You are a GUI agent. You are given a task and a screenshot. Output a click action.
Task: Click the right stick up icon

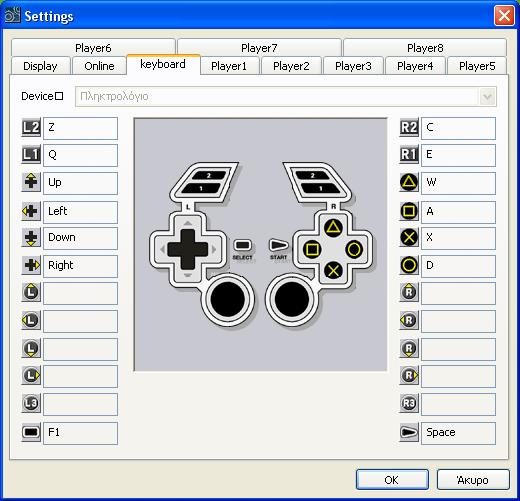[x=409, y=293]
